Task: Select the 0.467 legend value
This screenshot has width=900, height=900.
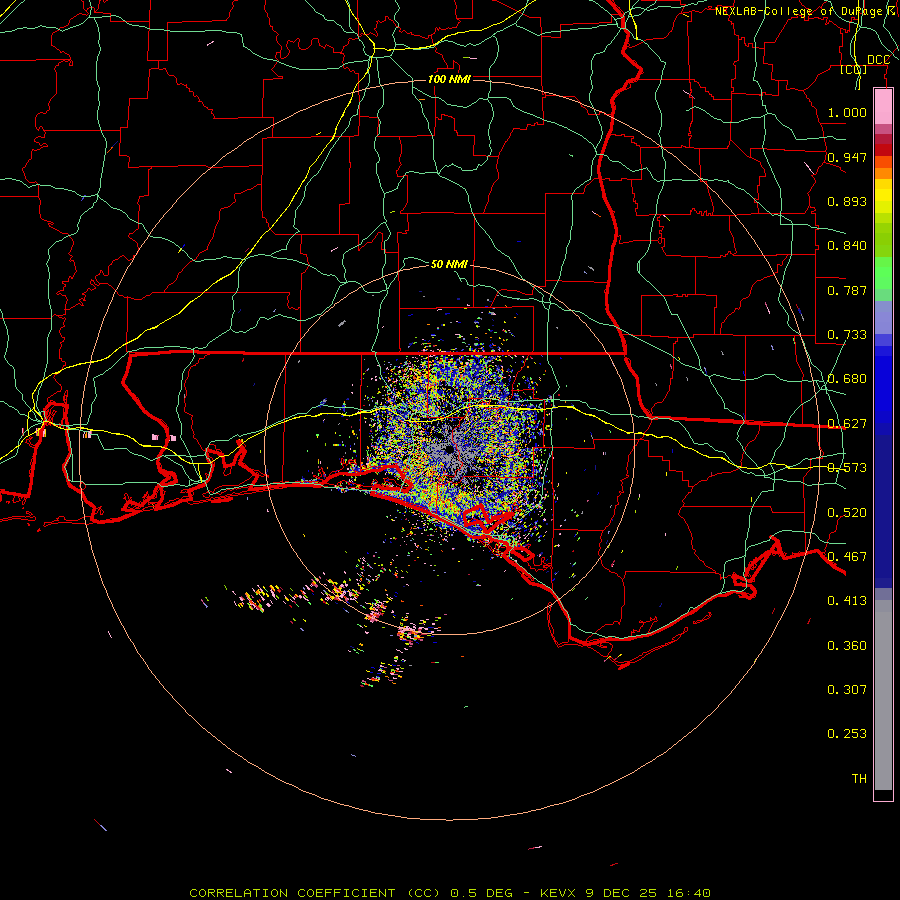Action: pyautogui.click(x=847, y=557)
